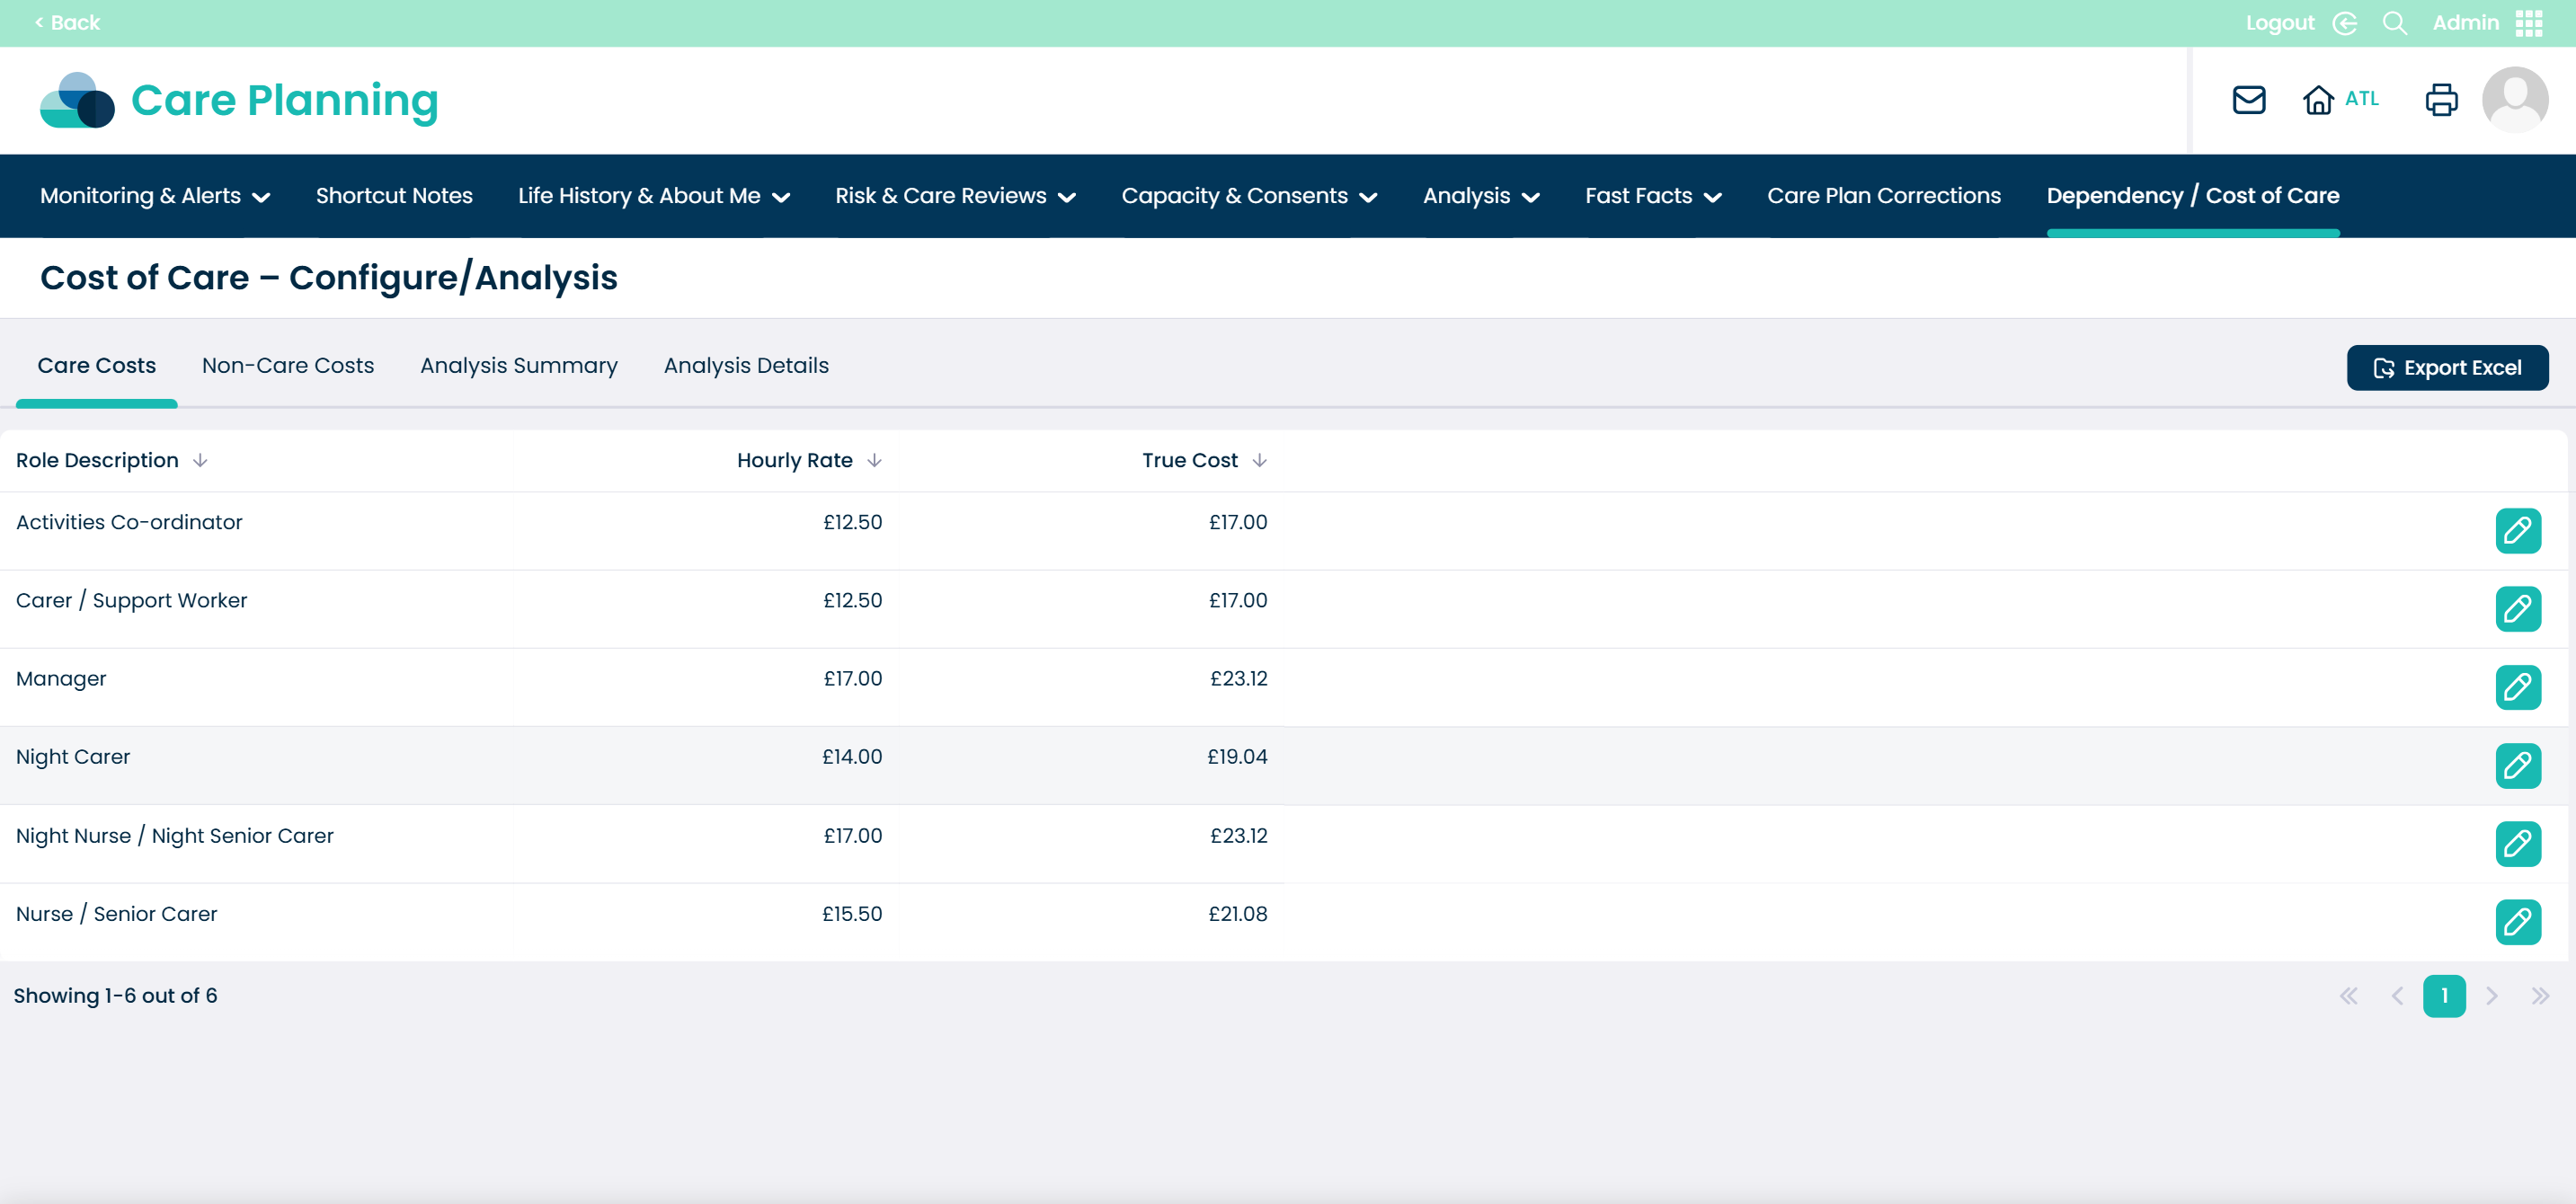The image size is (2576, 1204).
Task: Open the user profile avatar
Action: [x=2514, y=100]
